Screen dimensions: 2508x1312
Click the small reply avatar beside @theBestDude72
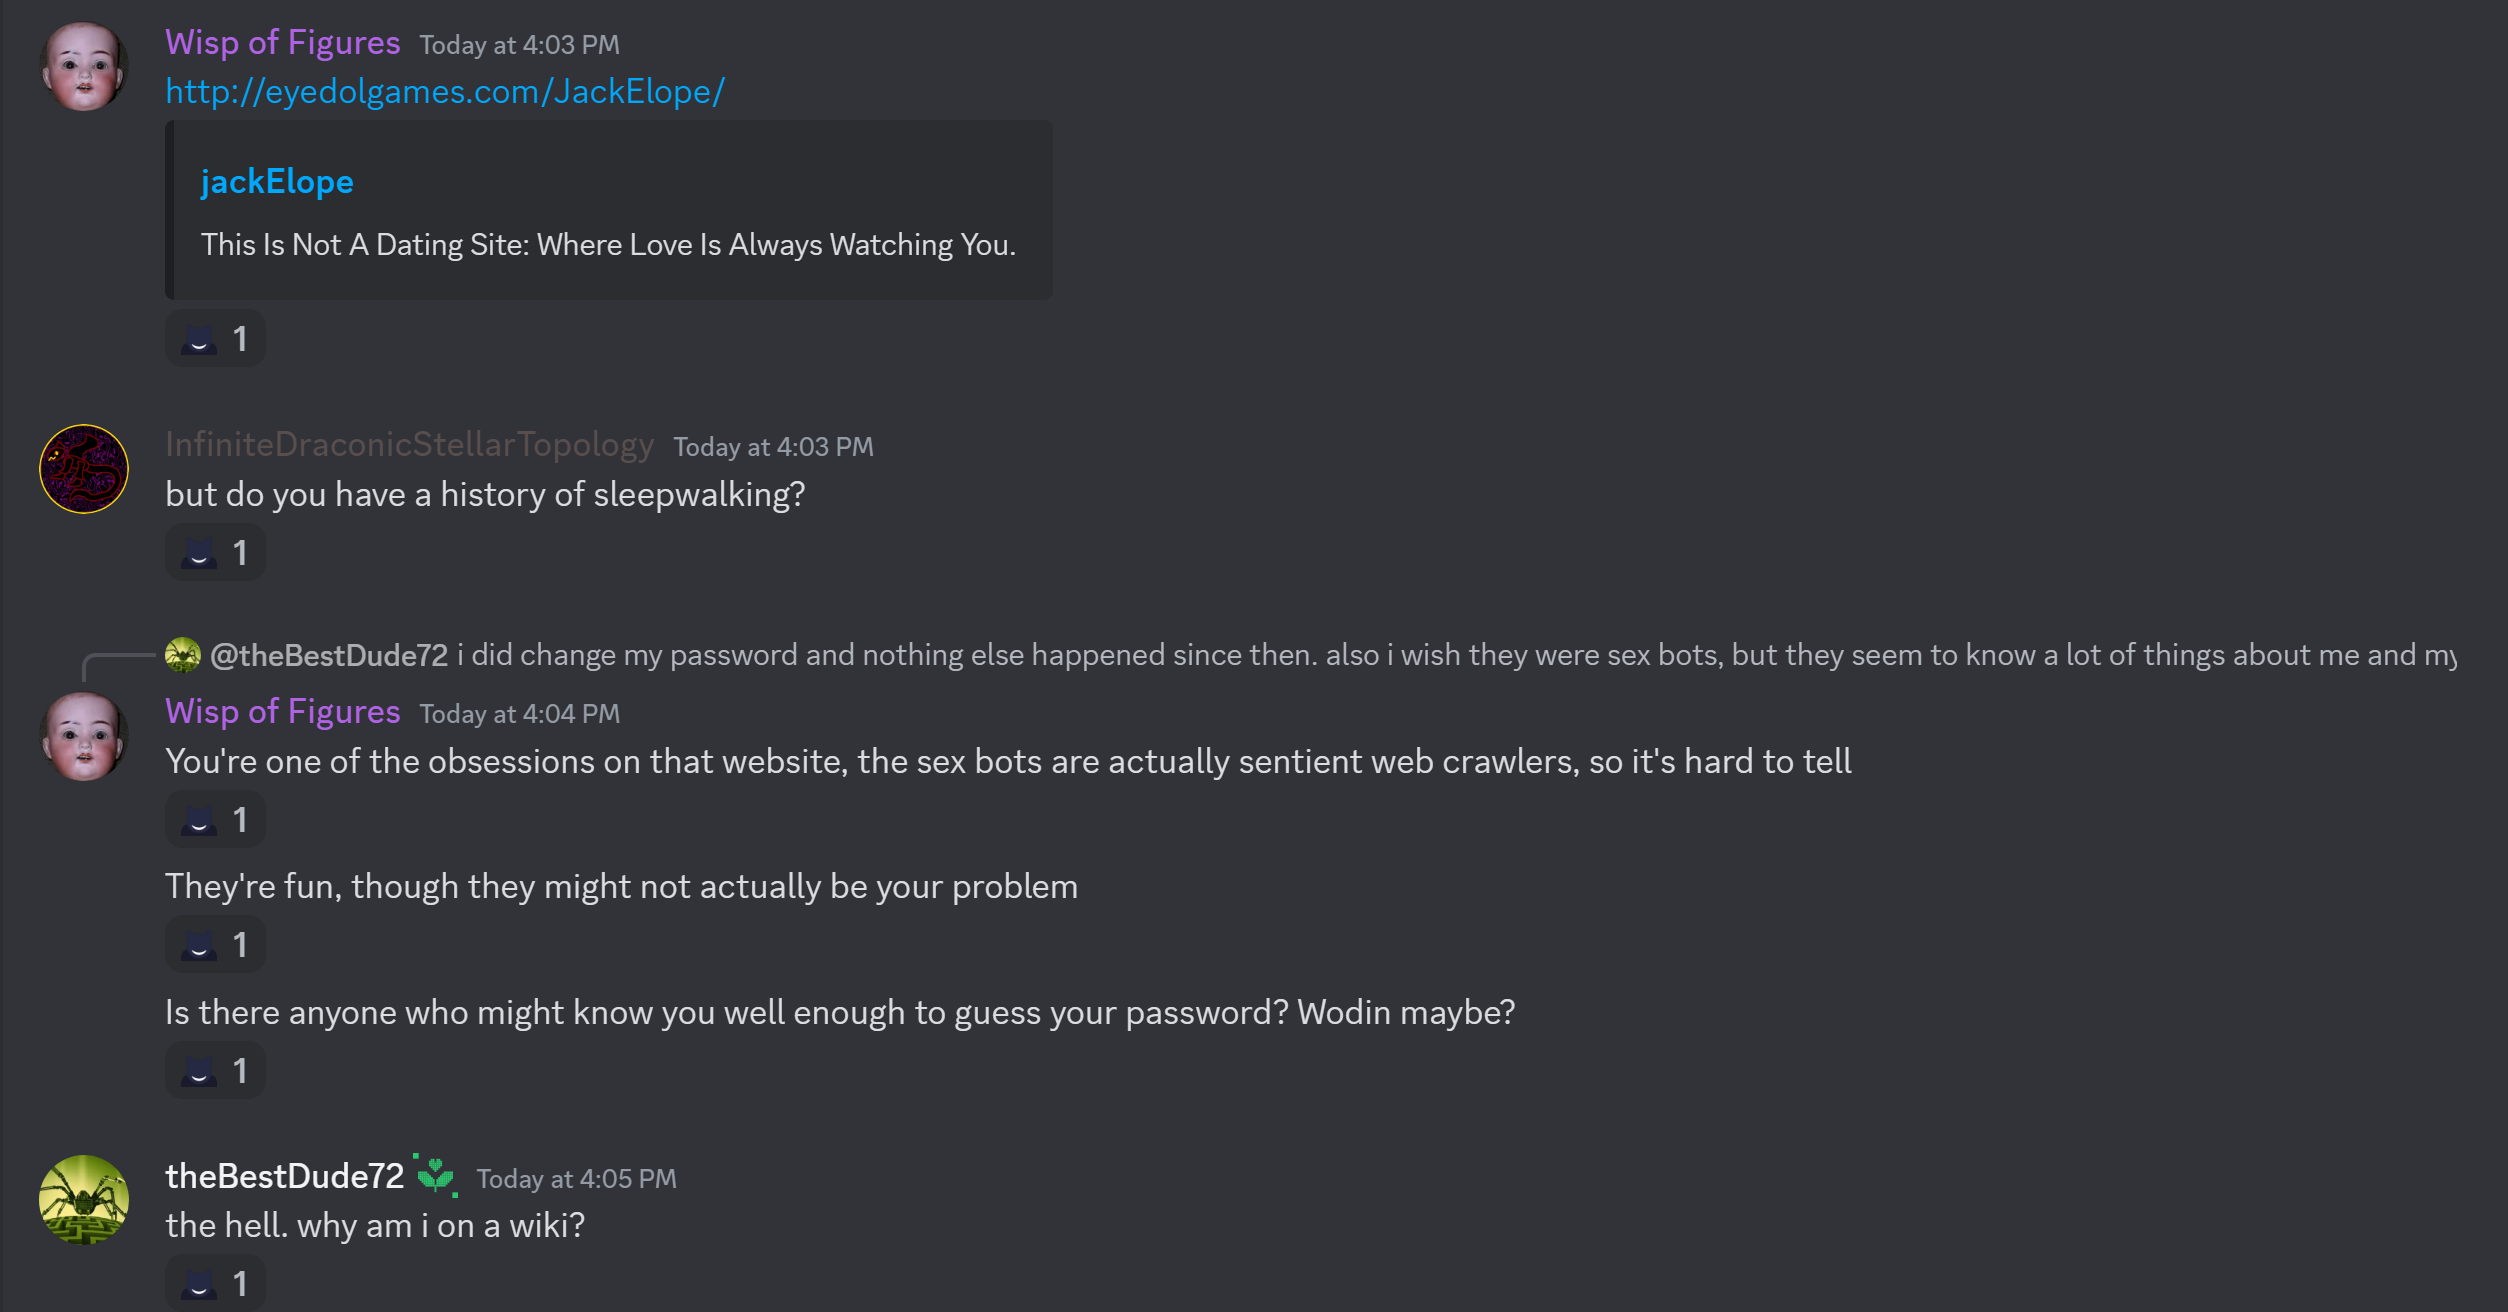(x=183, y=655)
